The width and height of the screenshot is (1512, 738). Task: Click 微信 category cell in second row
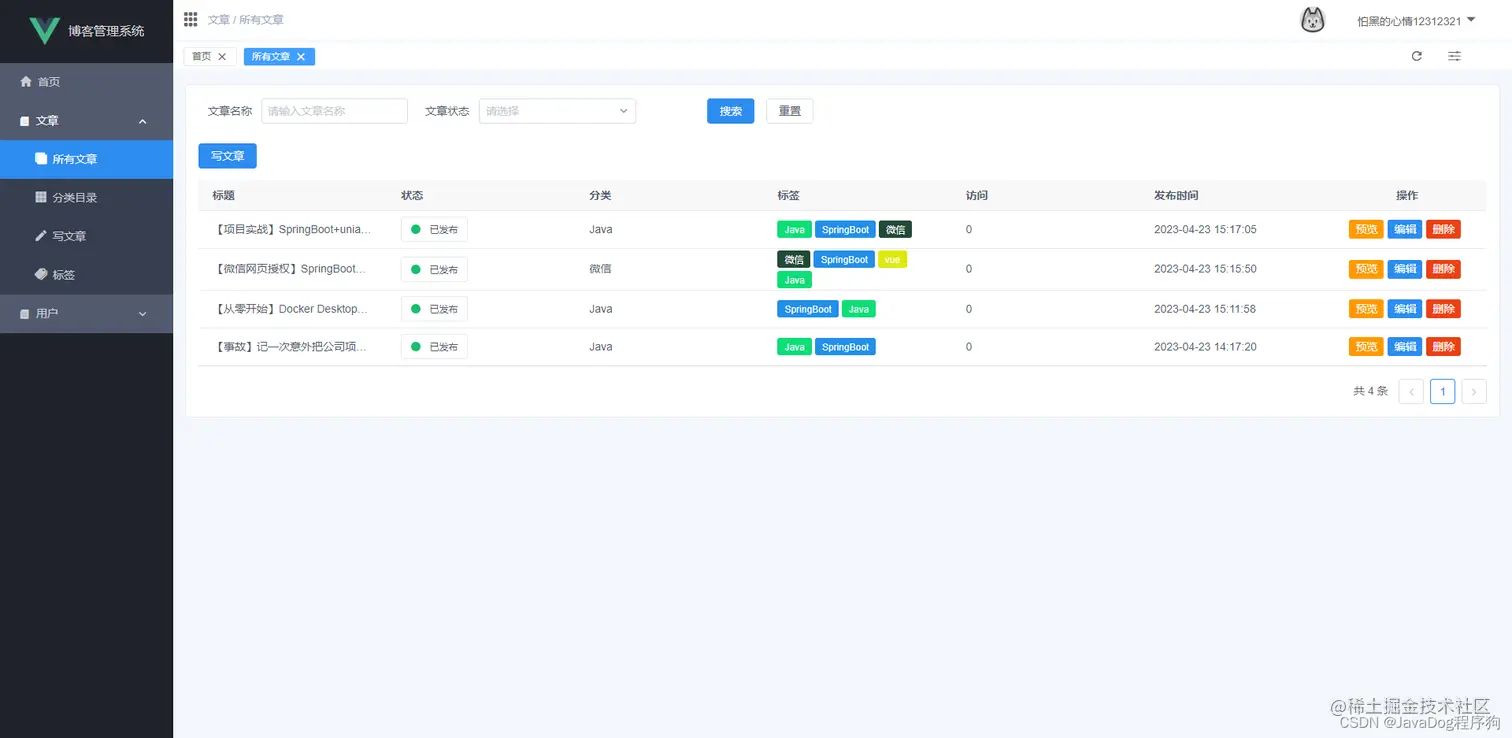[600, 269]
